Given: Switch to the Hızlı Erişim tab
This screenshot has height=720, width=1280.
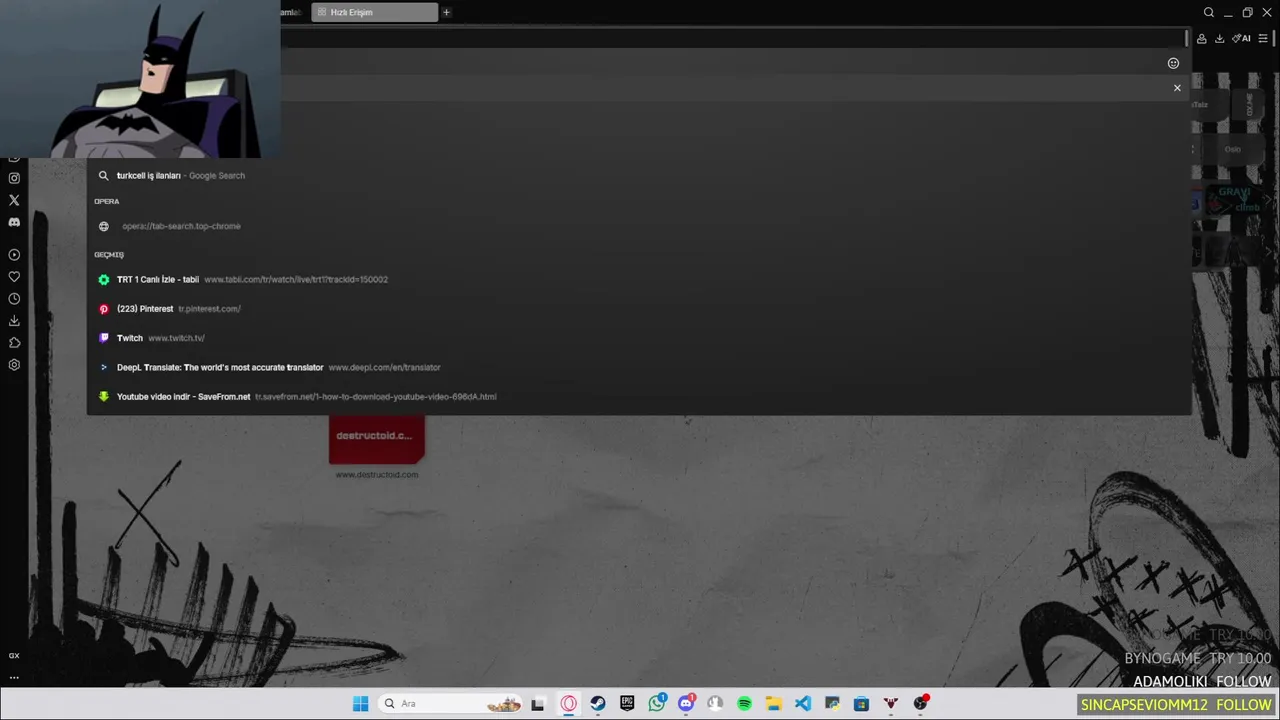Looking at the screenshot, I should click(374, 13).
